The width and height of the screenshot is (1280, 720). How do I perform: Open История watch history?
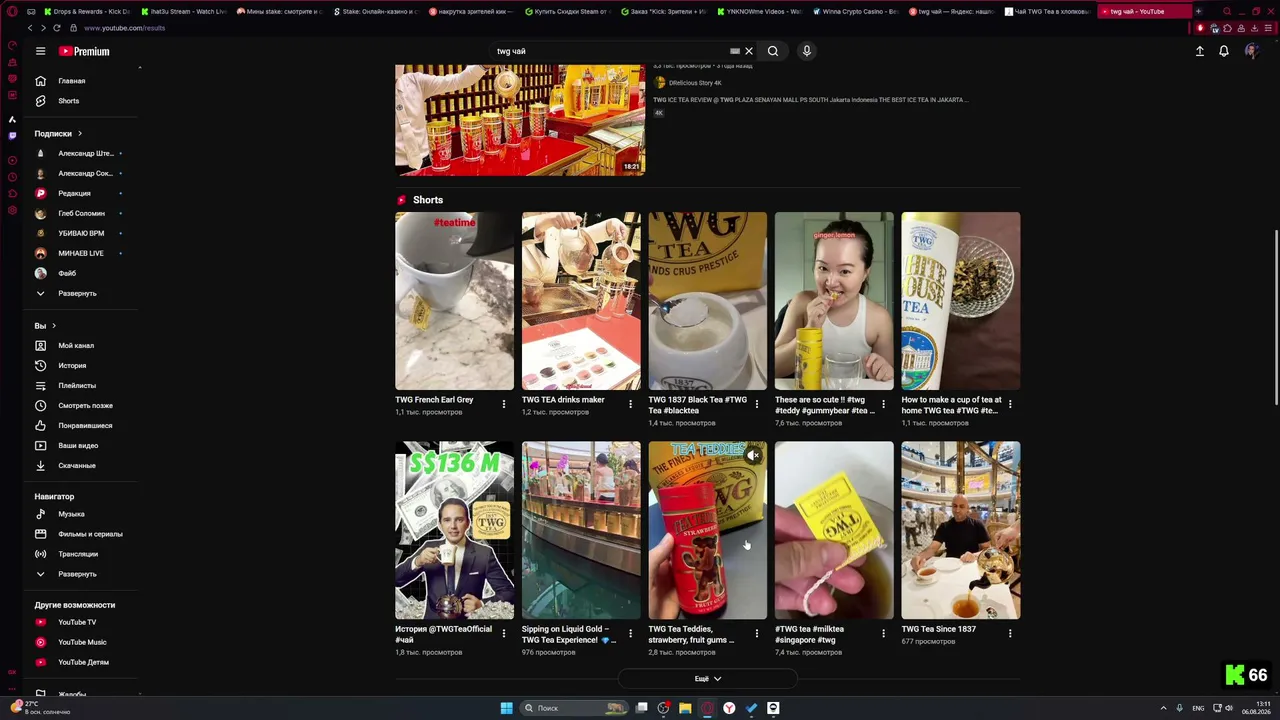(72, 366)
